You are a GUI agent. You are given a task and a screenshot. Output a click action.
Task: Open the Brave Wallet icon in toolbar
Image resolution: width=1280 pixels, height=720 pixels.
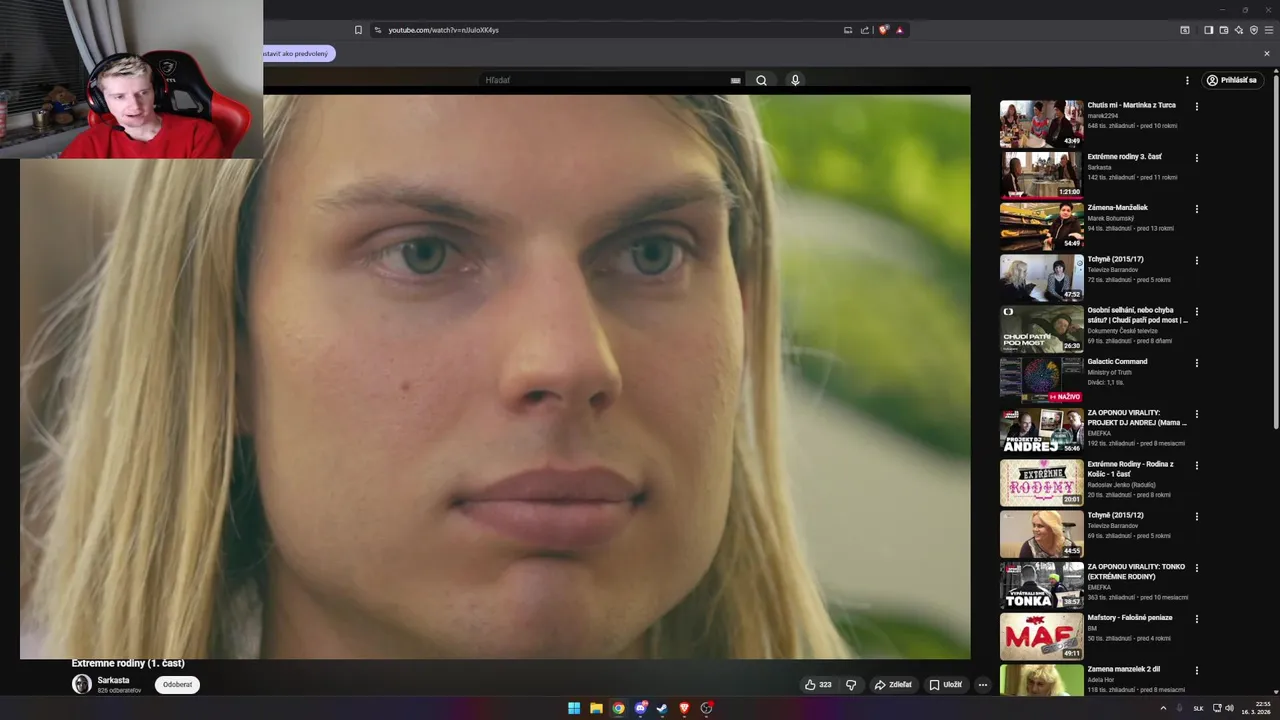1224,30
